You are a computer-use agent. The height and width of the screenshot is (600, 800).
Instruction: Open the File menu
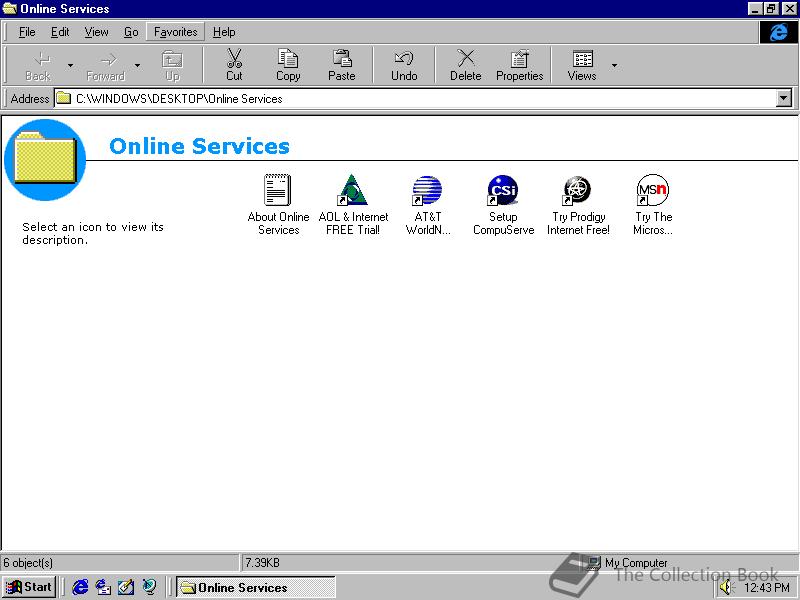tap(27, 32)
